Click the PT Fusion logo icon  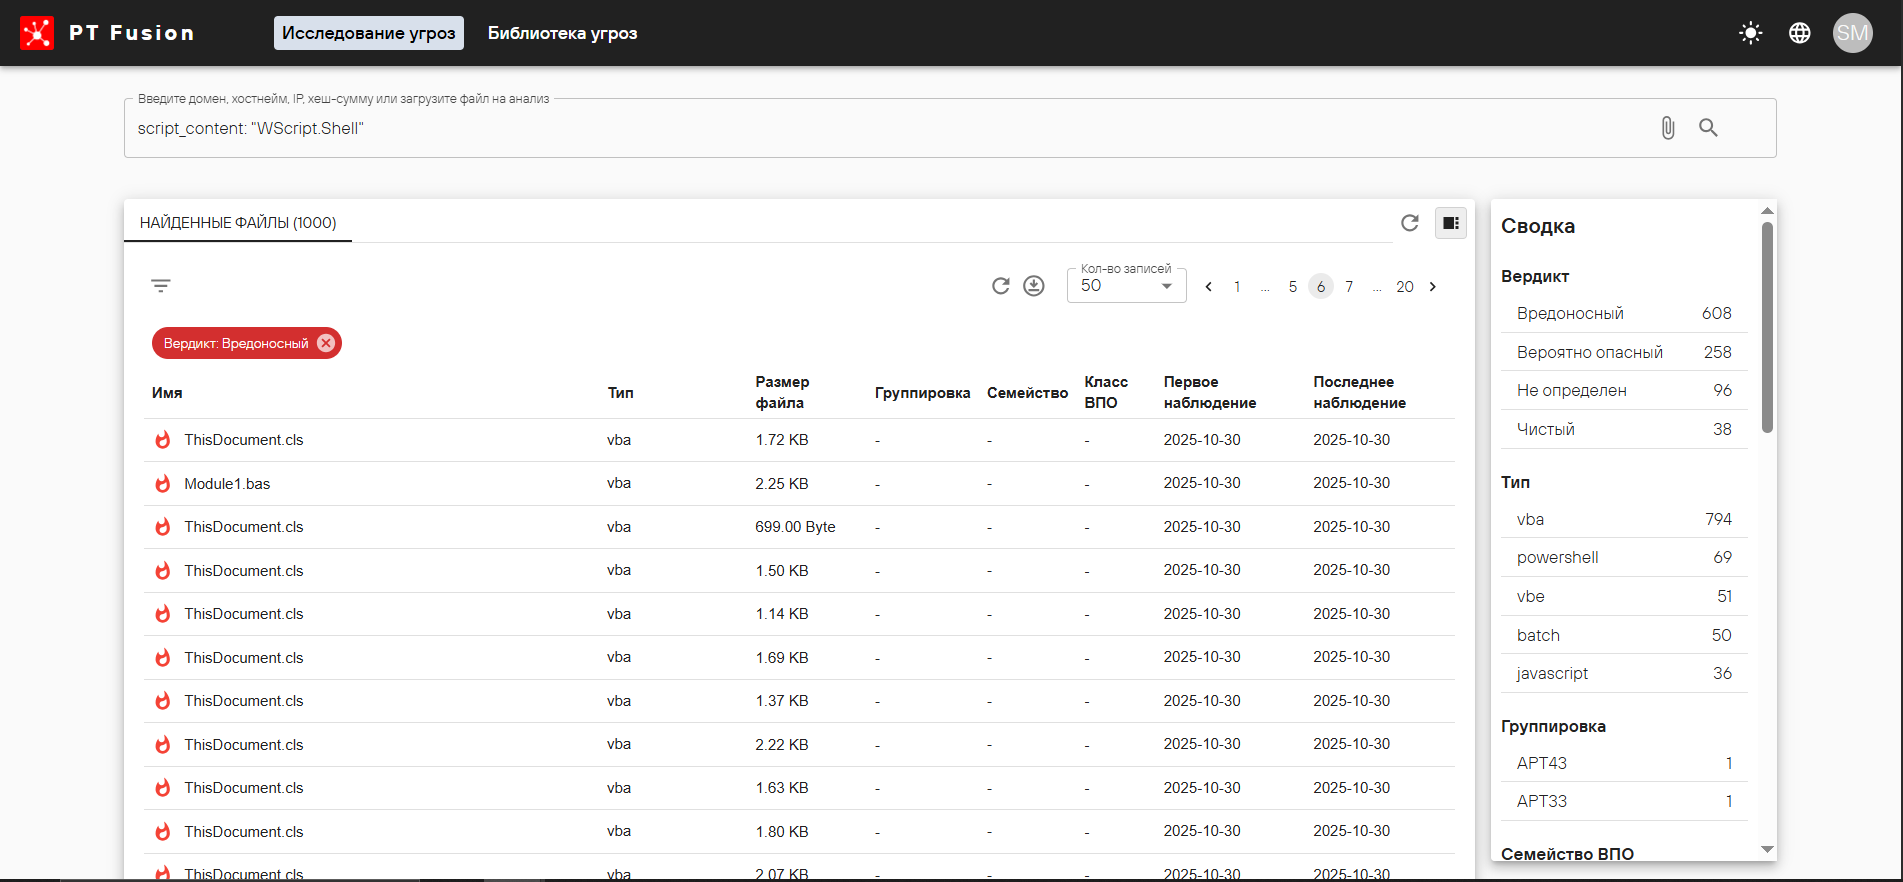(x=37, y=33)
